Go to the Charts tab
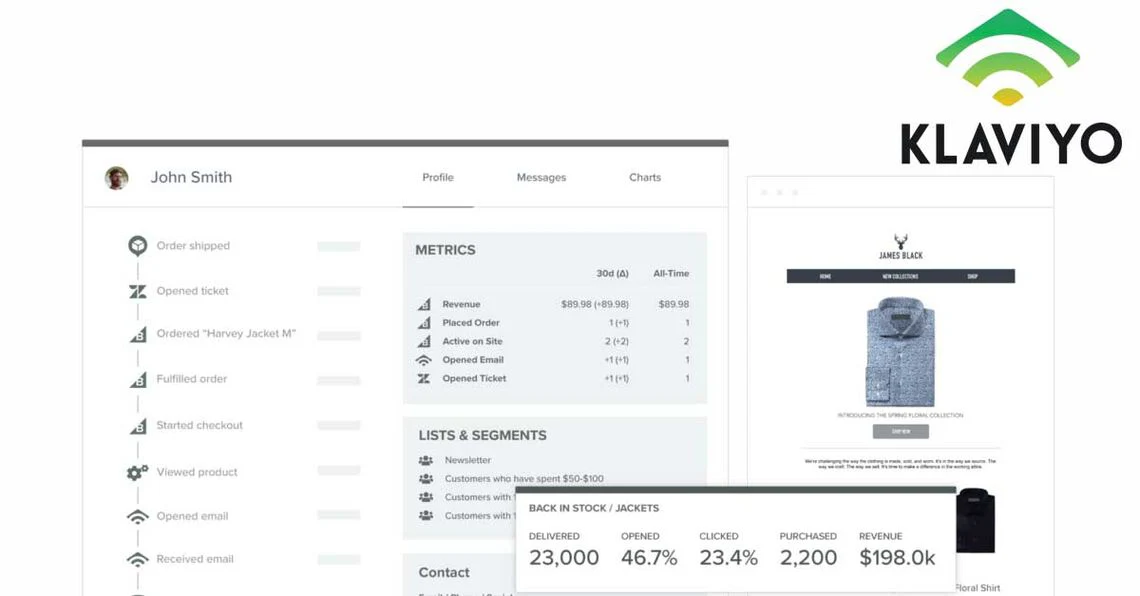This screenshot has width=1140, height=596. coord(645,178)
